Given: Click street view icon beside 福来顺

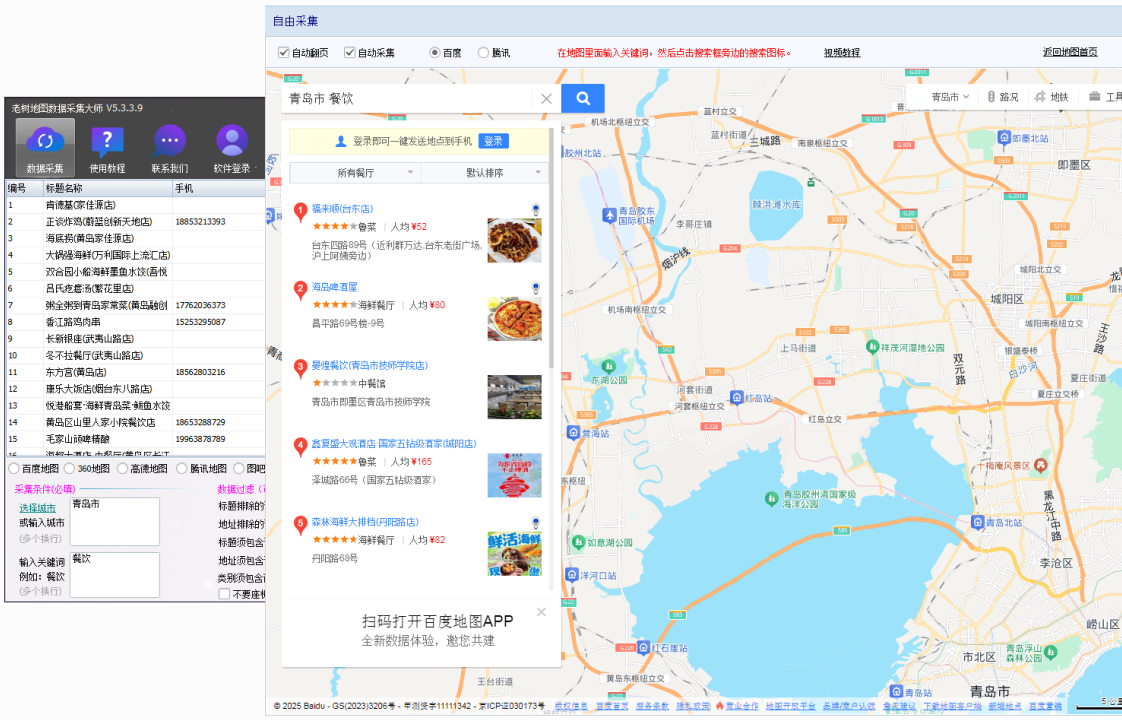Looking at the screenshot, I should (535, 210).
